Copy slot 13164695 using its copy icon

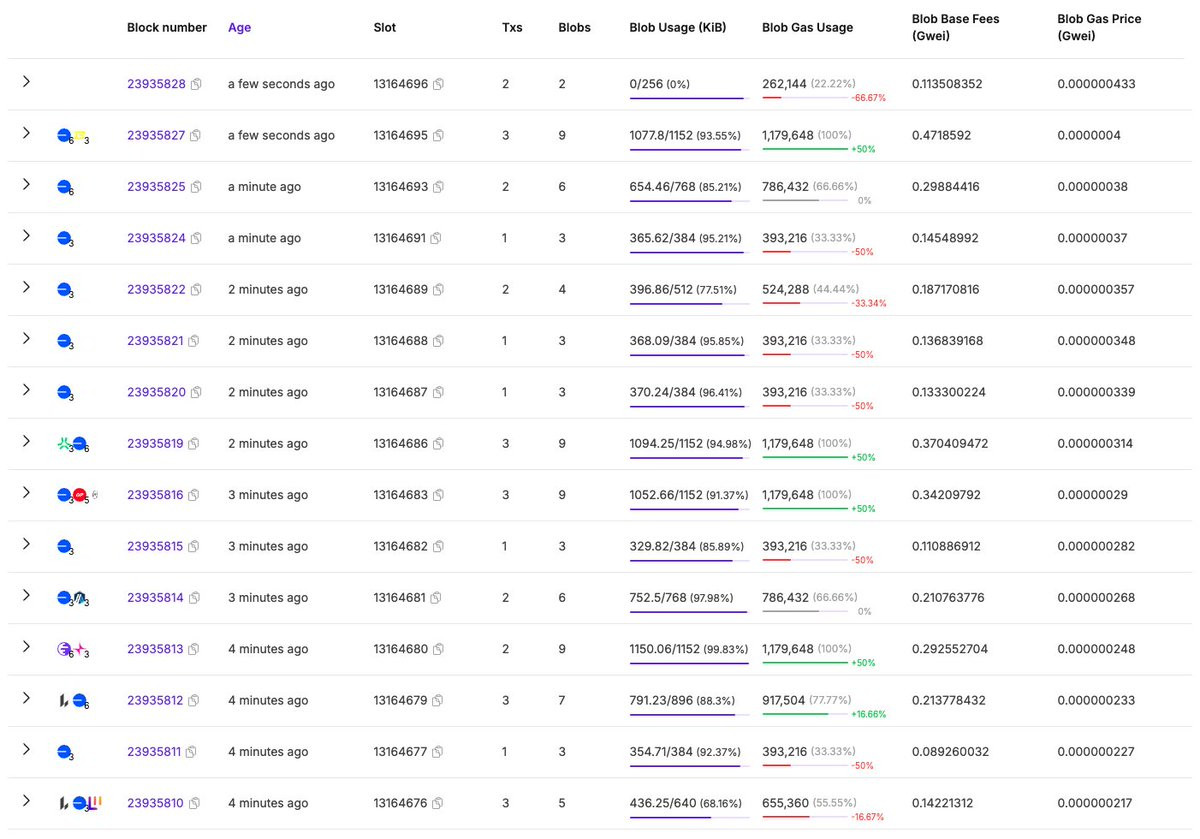[438, 136]
